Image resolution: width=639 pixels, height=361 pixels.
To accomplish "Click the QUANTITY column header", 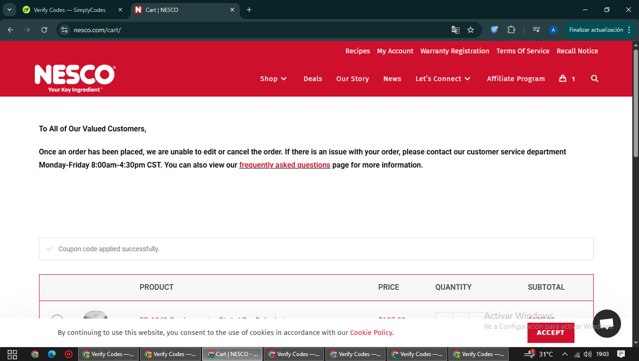I will tap(453, 287).
